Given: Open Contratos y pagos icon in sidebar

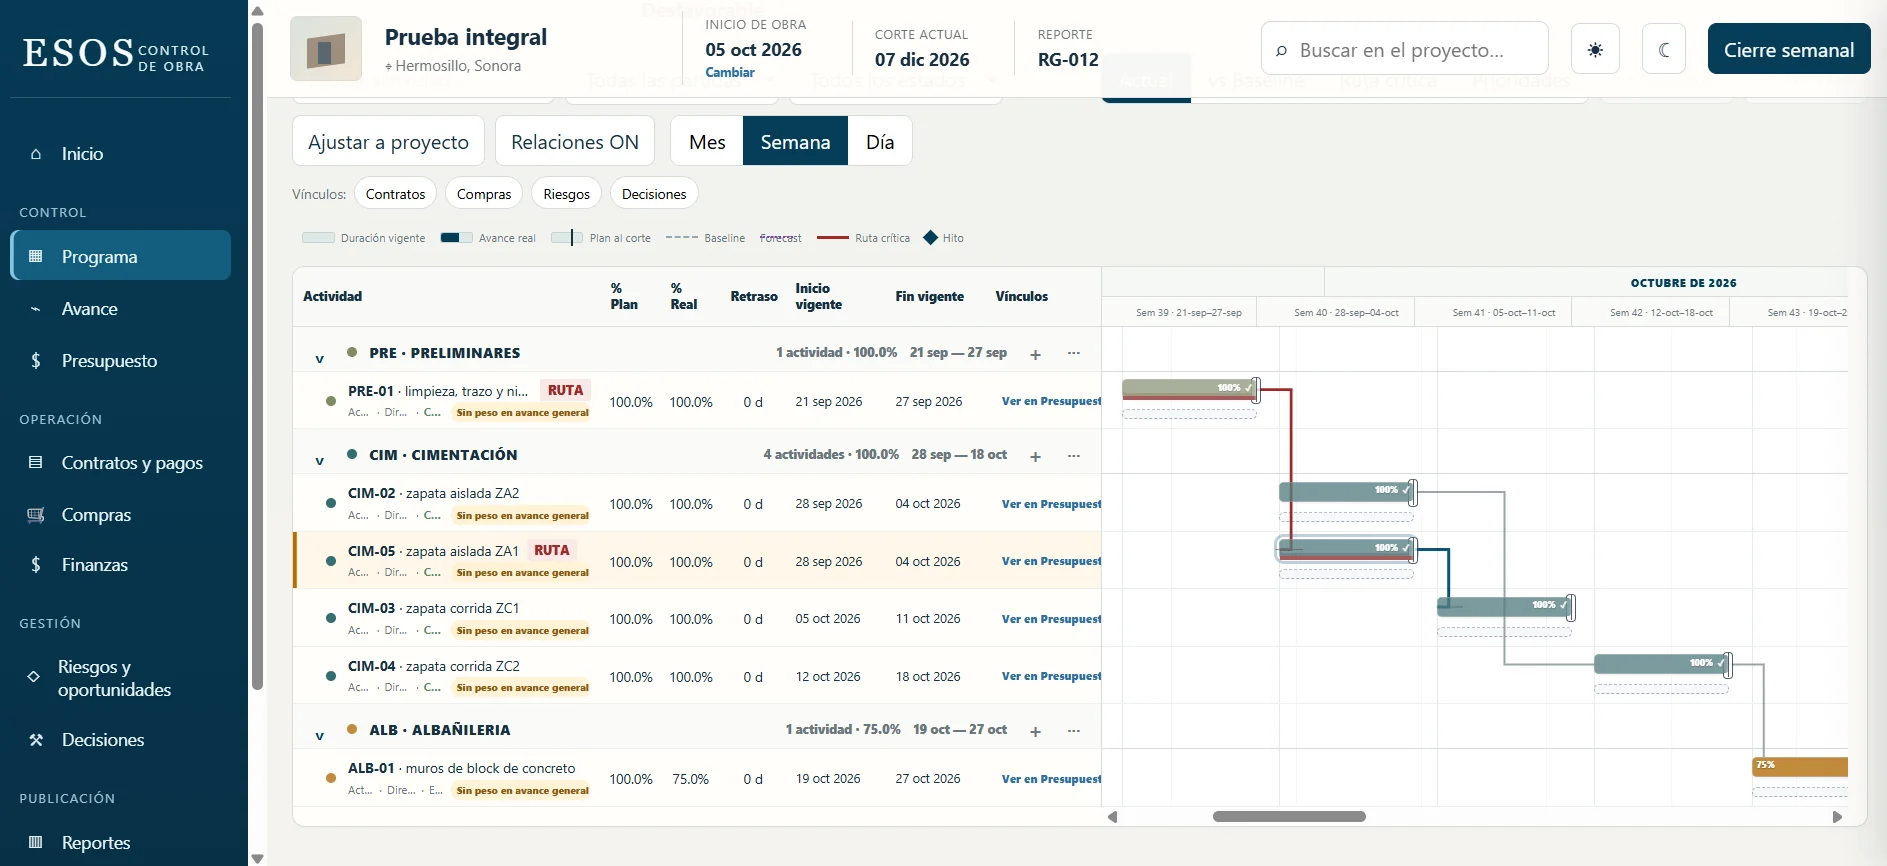Looking at the screenshot, I should [36, 462].
